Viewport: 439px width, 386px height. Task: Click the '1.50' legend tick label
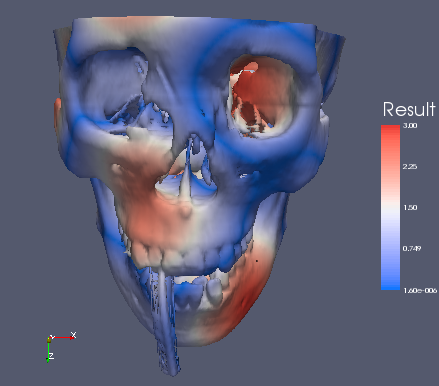pos(410,208)
